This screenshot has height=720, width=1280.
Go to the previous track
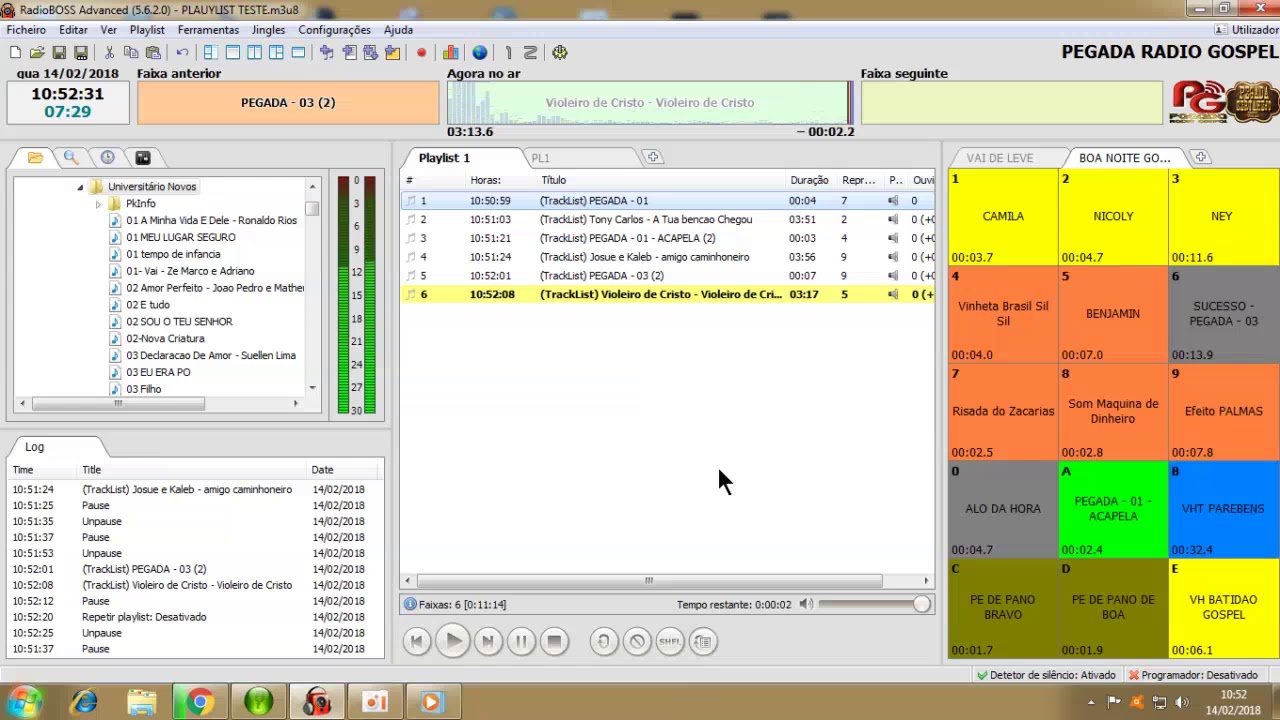click(x=417, y=642)
